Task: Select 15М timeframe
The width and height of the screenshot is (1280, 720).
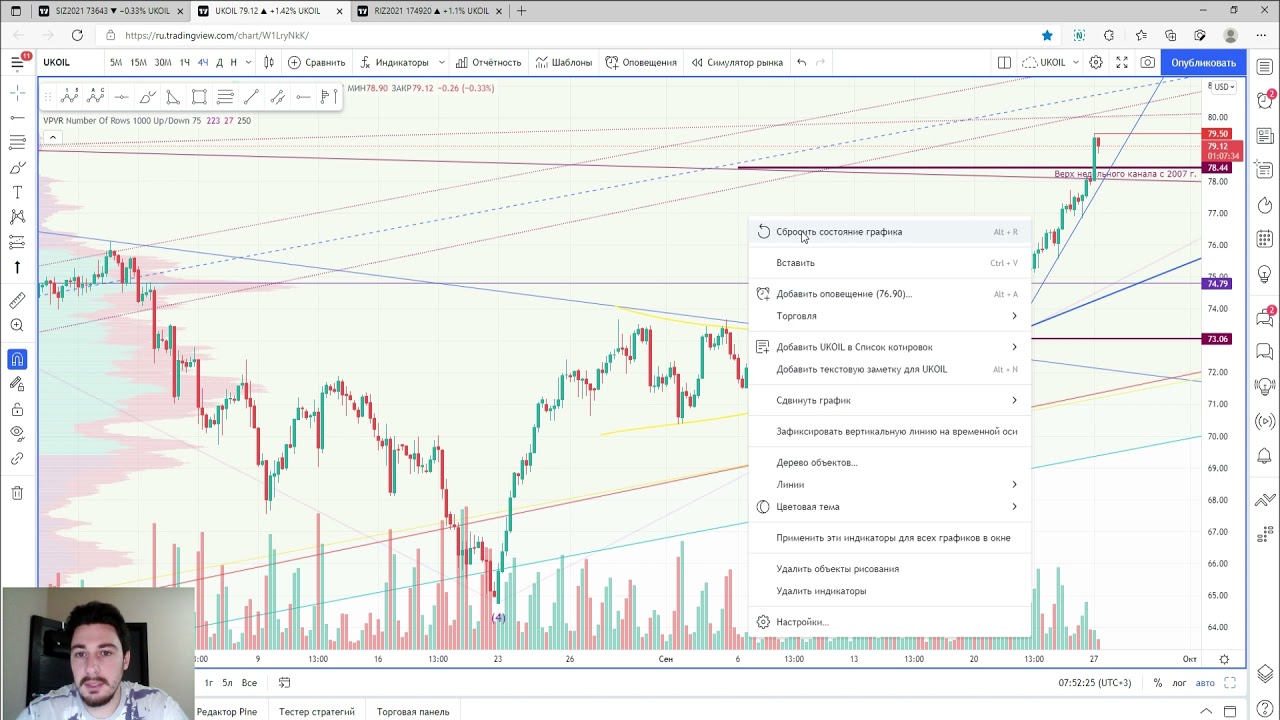Action: tap(138, 62)
